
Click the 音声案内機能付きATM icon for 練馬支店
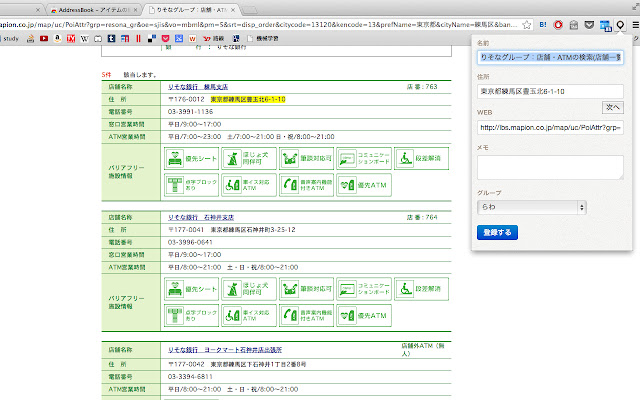coord(304,184)
